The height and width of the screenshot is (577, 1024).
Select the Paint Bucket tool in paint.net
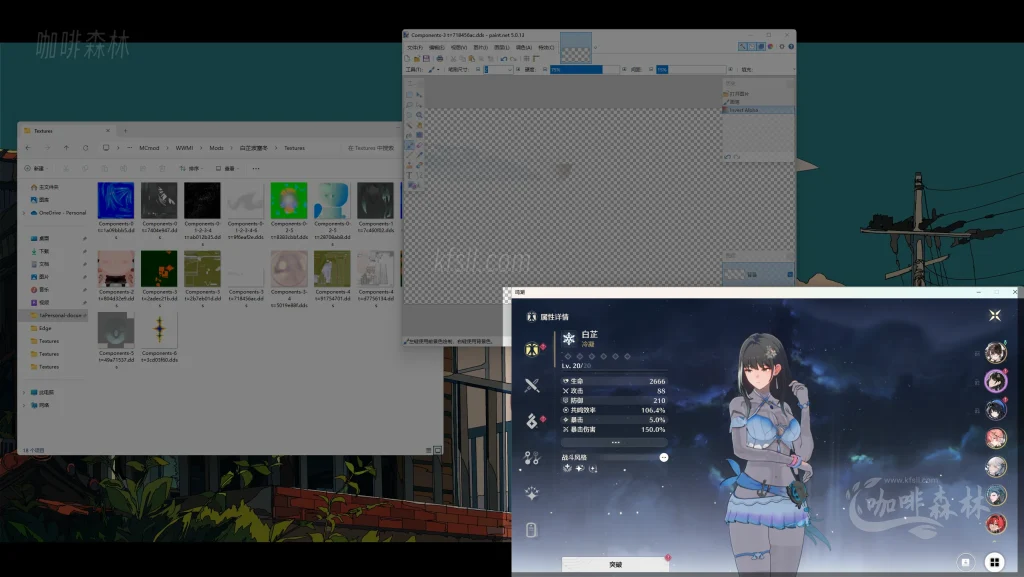pos(409,135)
